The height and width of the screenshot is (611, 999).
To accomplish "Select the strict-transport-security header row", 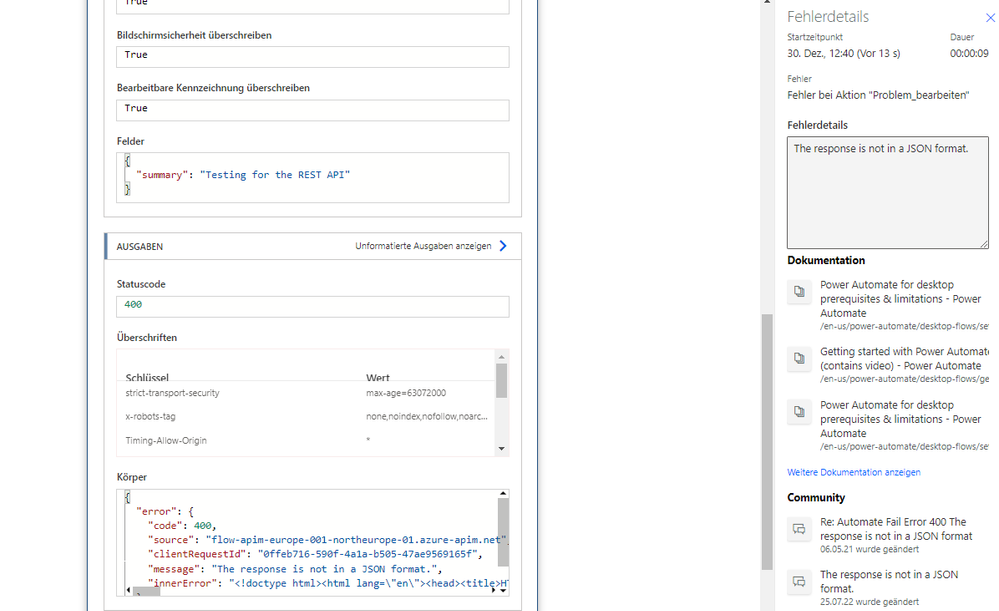I will (306, 393).
